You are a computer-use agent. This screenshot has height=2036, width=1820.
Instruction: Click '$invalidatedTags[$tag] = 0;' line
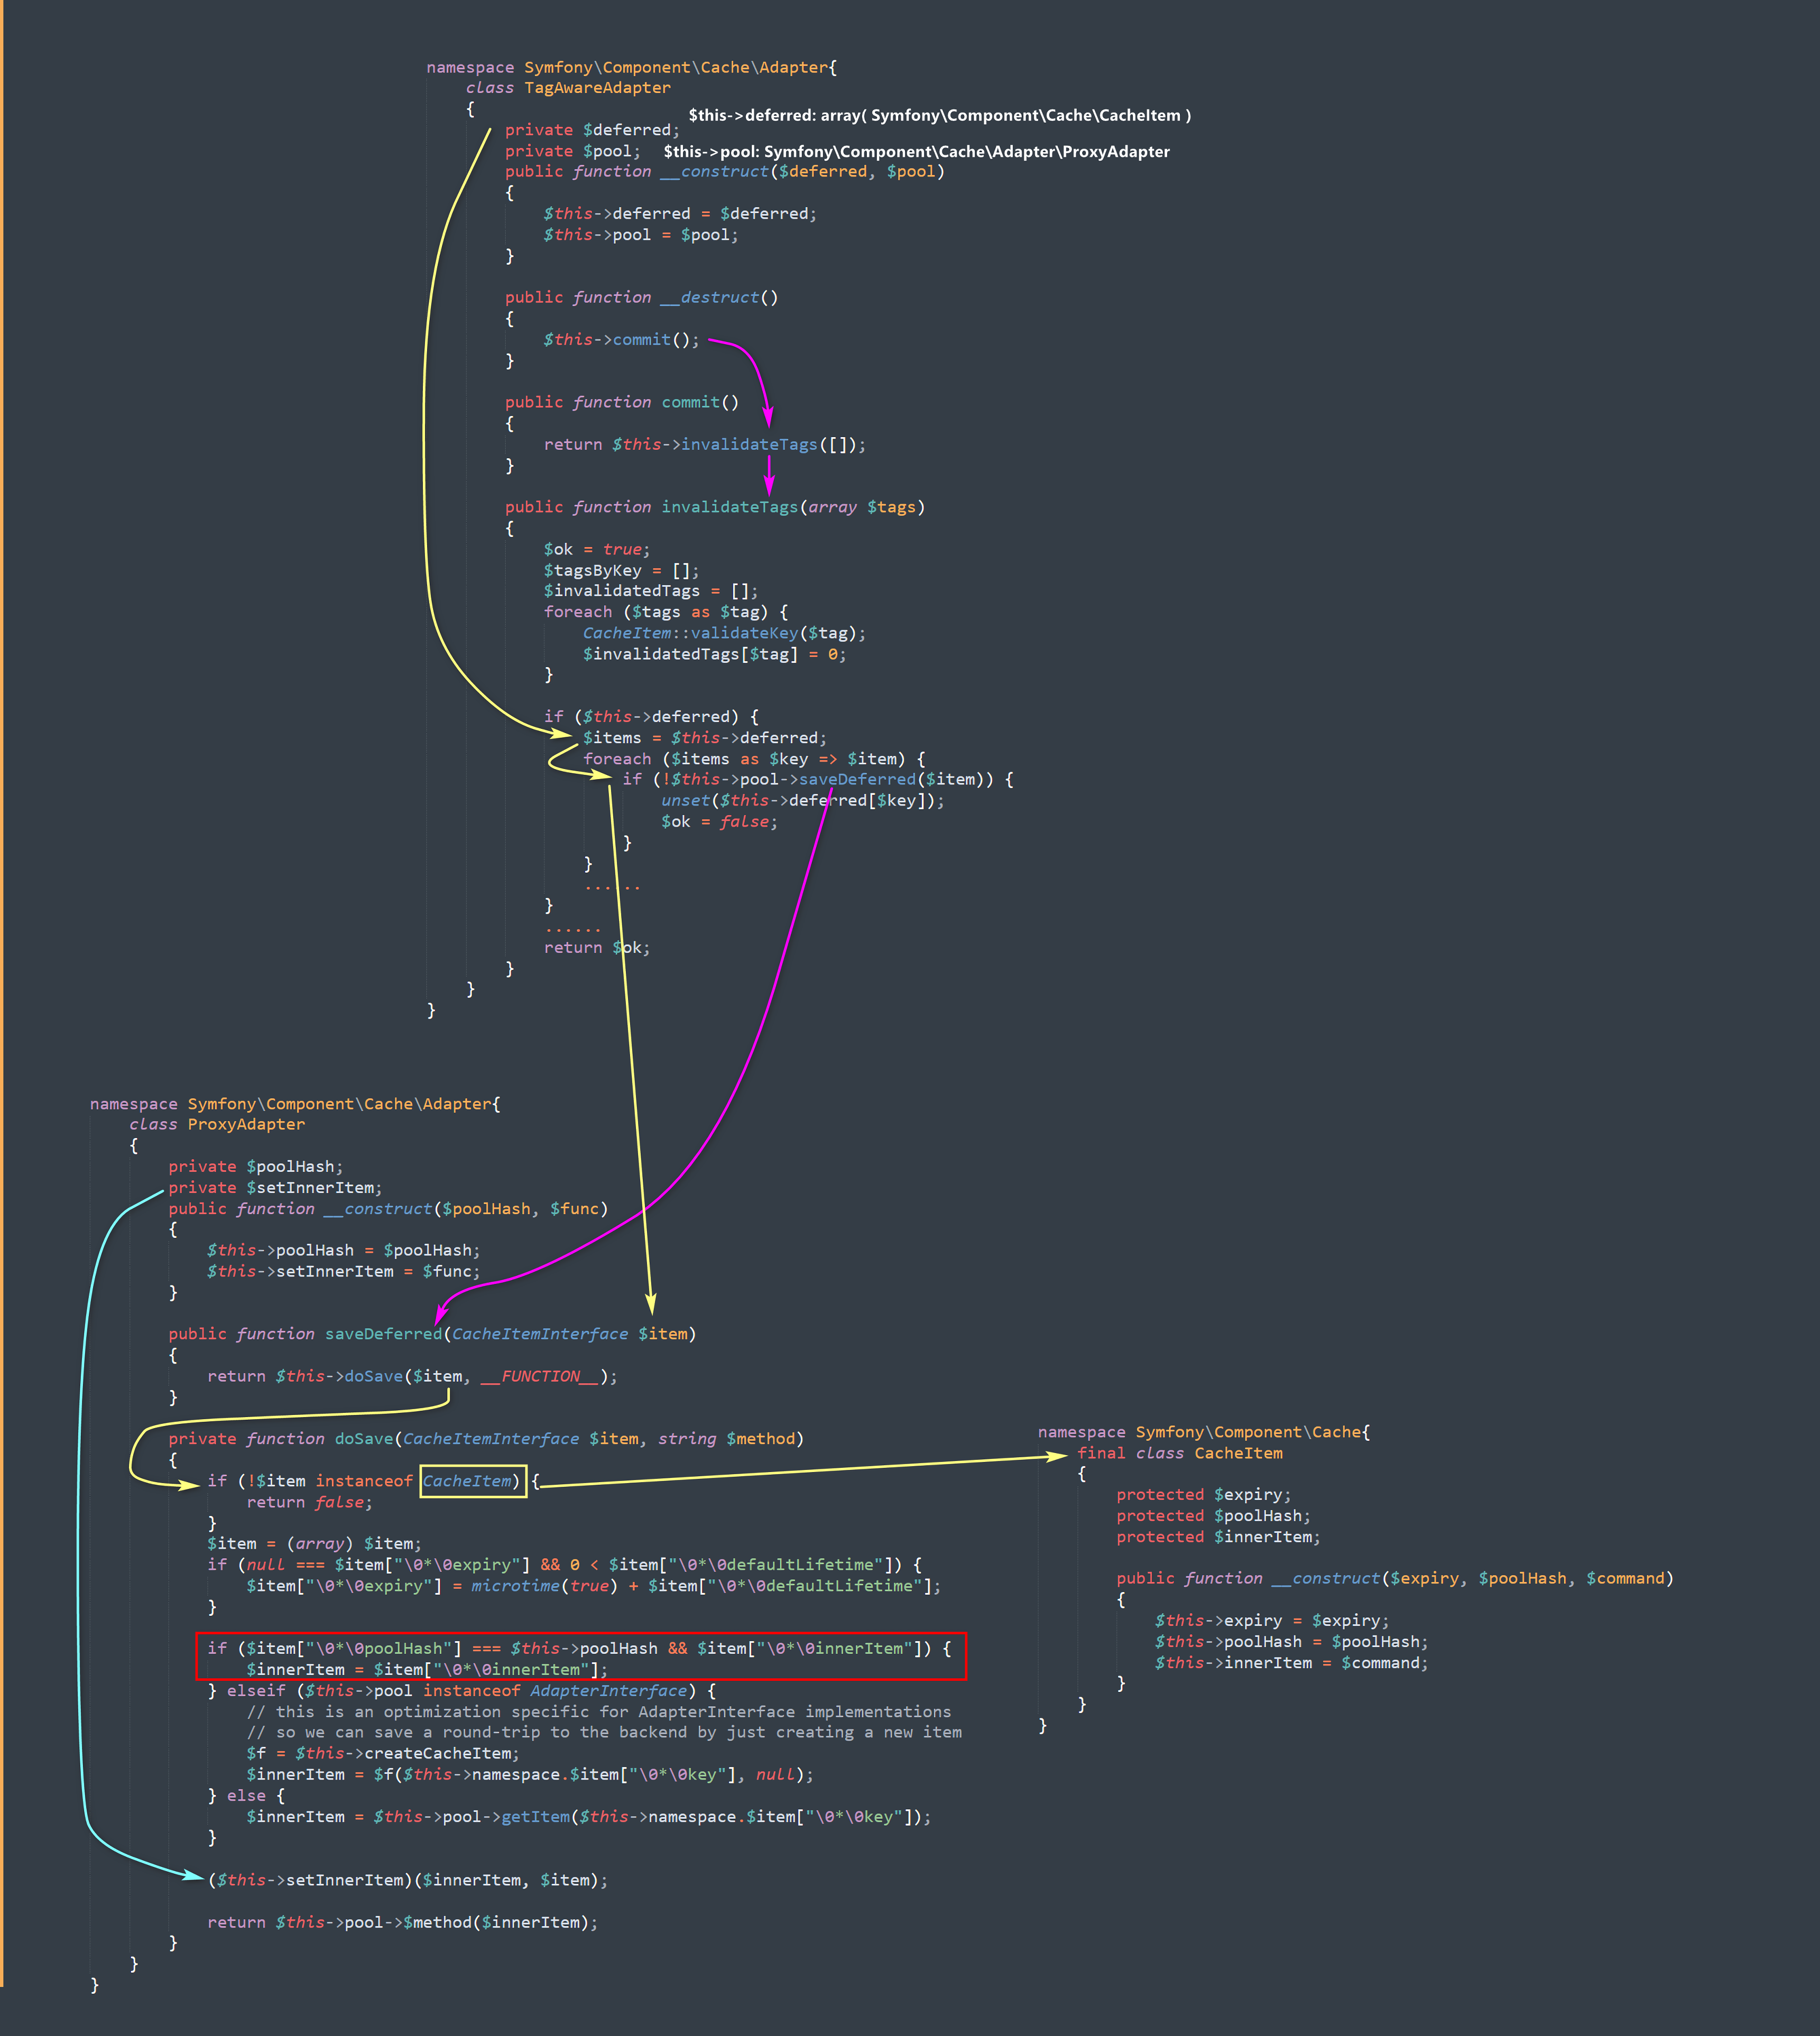point(715,654)
